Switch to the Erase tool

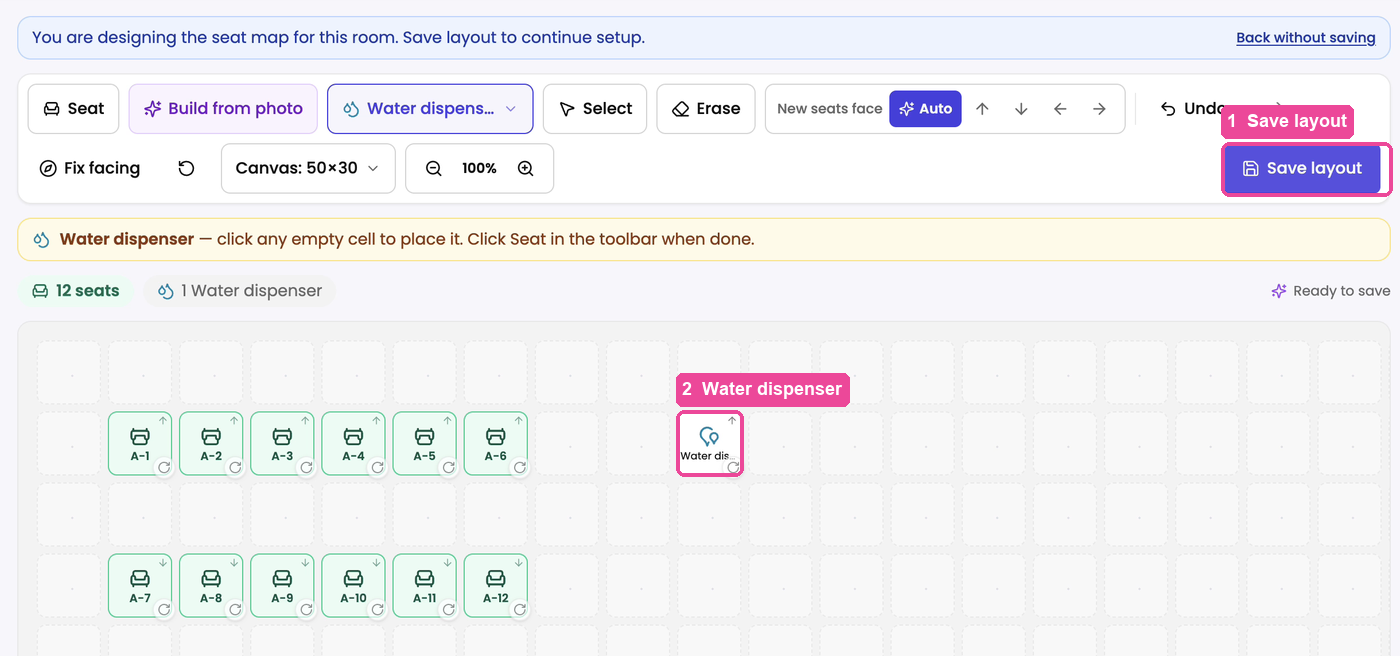706,109
